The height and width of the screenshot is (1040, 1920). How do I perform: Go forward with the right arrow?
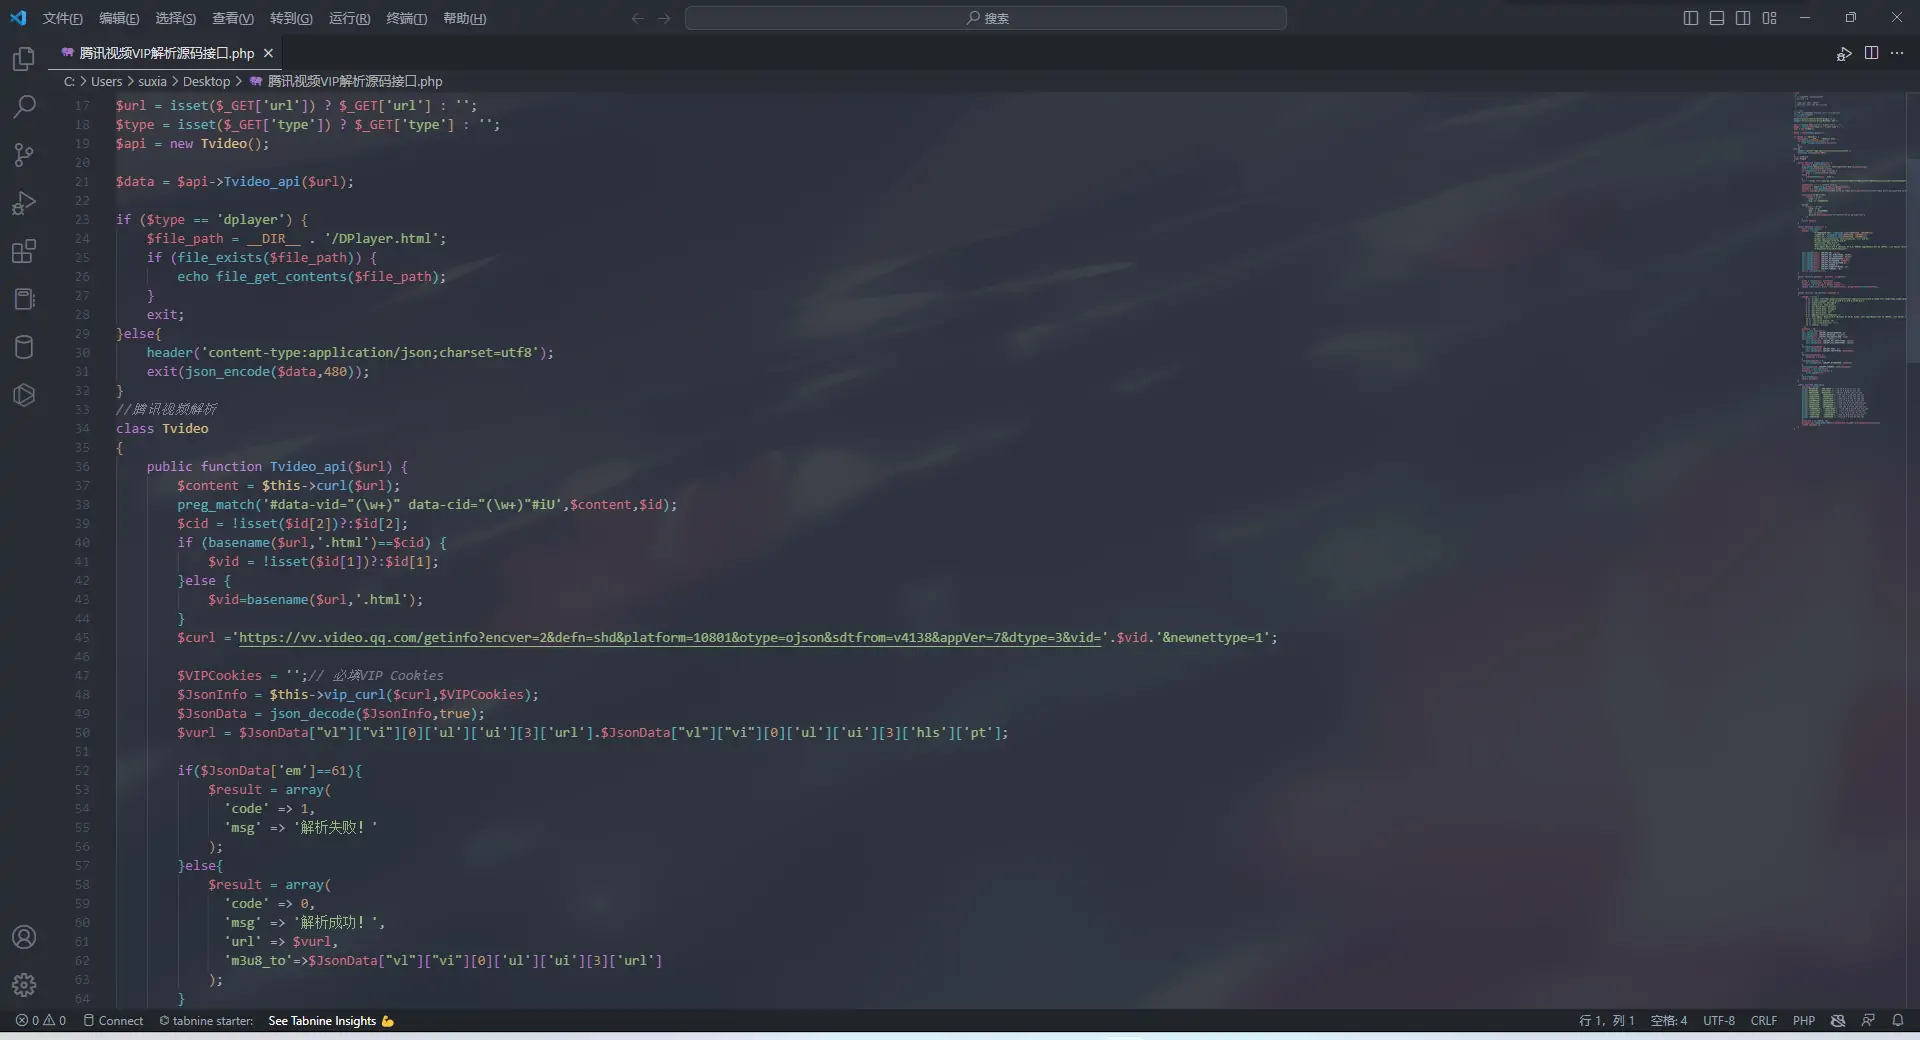664,18
